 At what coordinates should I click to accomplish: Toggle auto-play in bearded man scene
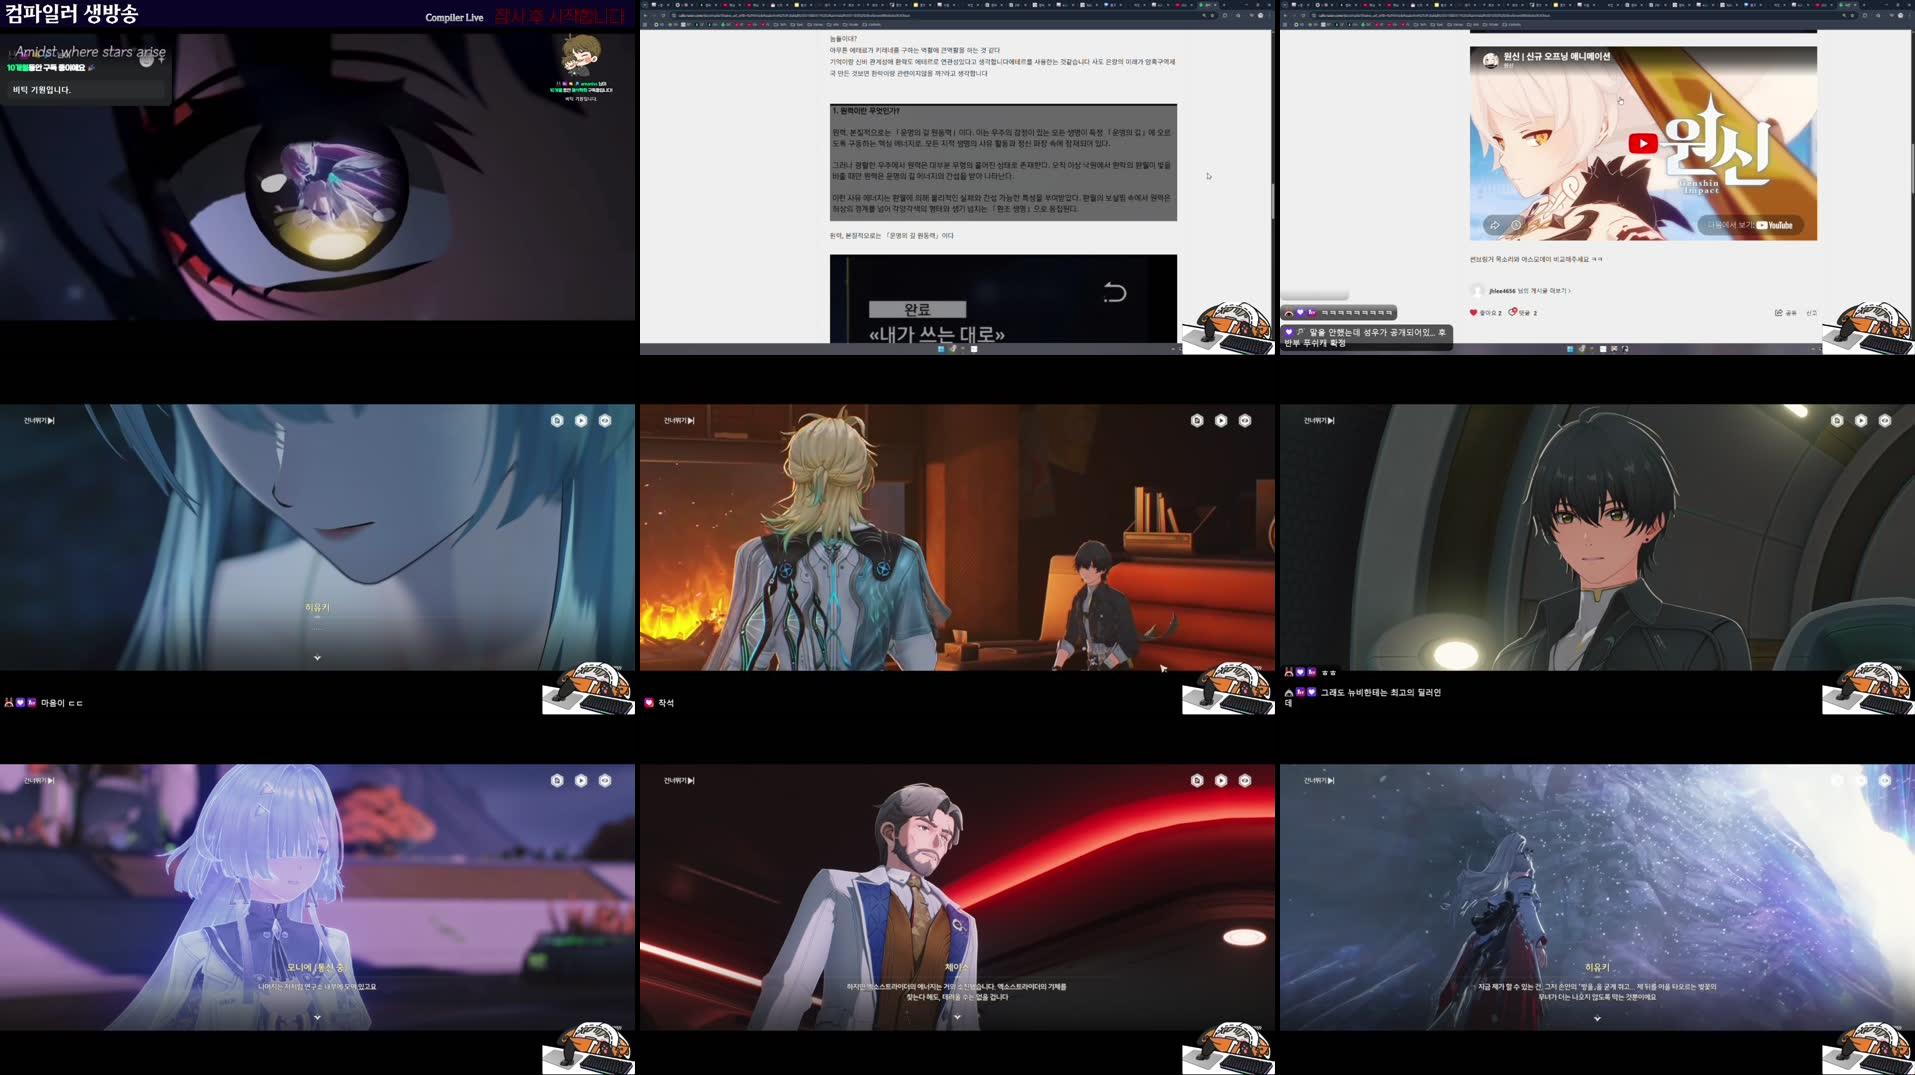pos(1221,781)
